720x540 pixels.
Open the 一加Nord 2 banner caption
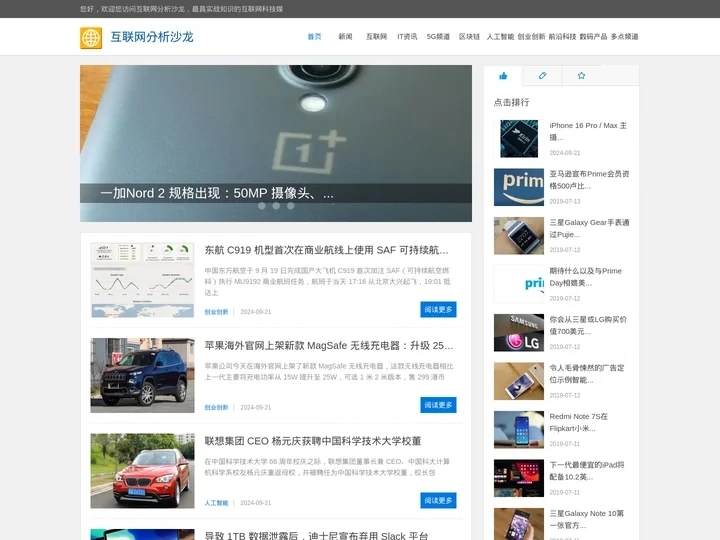pos(217,193)
